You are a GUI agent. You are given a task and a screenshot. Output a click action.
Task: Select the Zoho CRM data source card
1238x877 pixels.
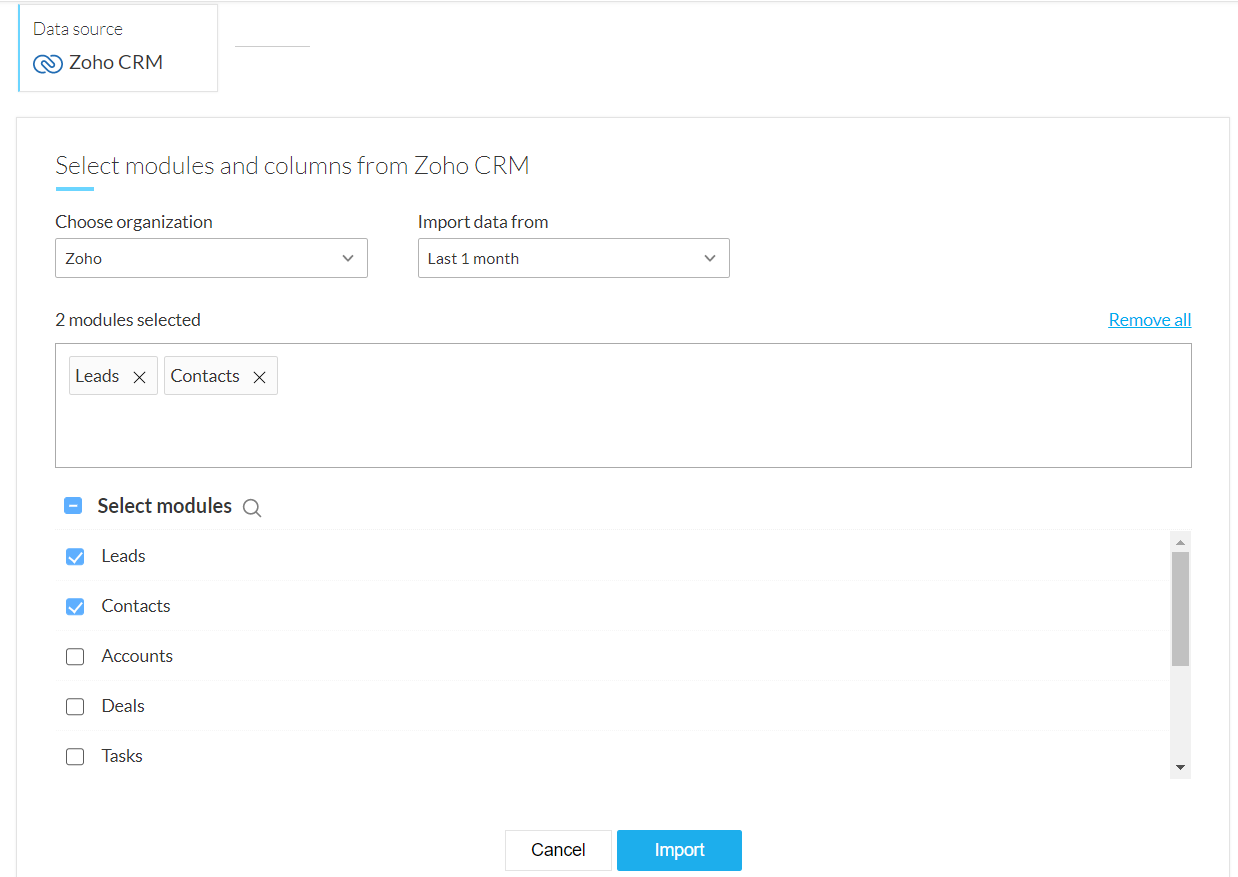point(118,48)
